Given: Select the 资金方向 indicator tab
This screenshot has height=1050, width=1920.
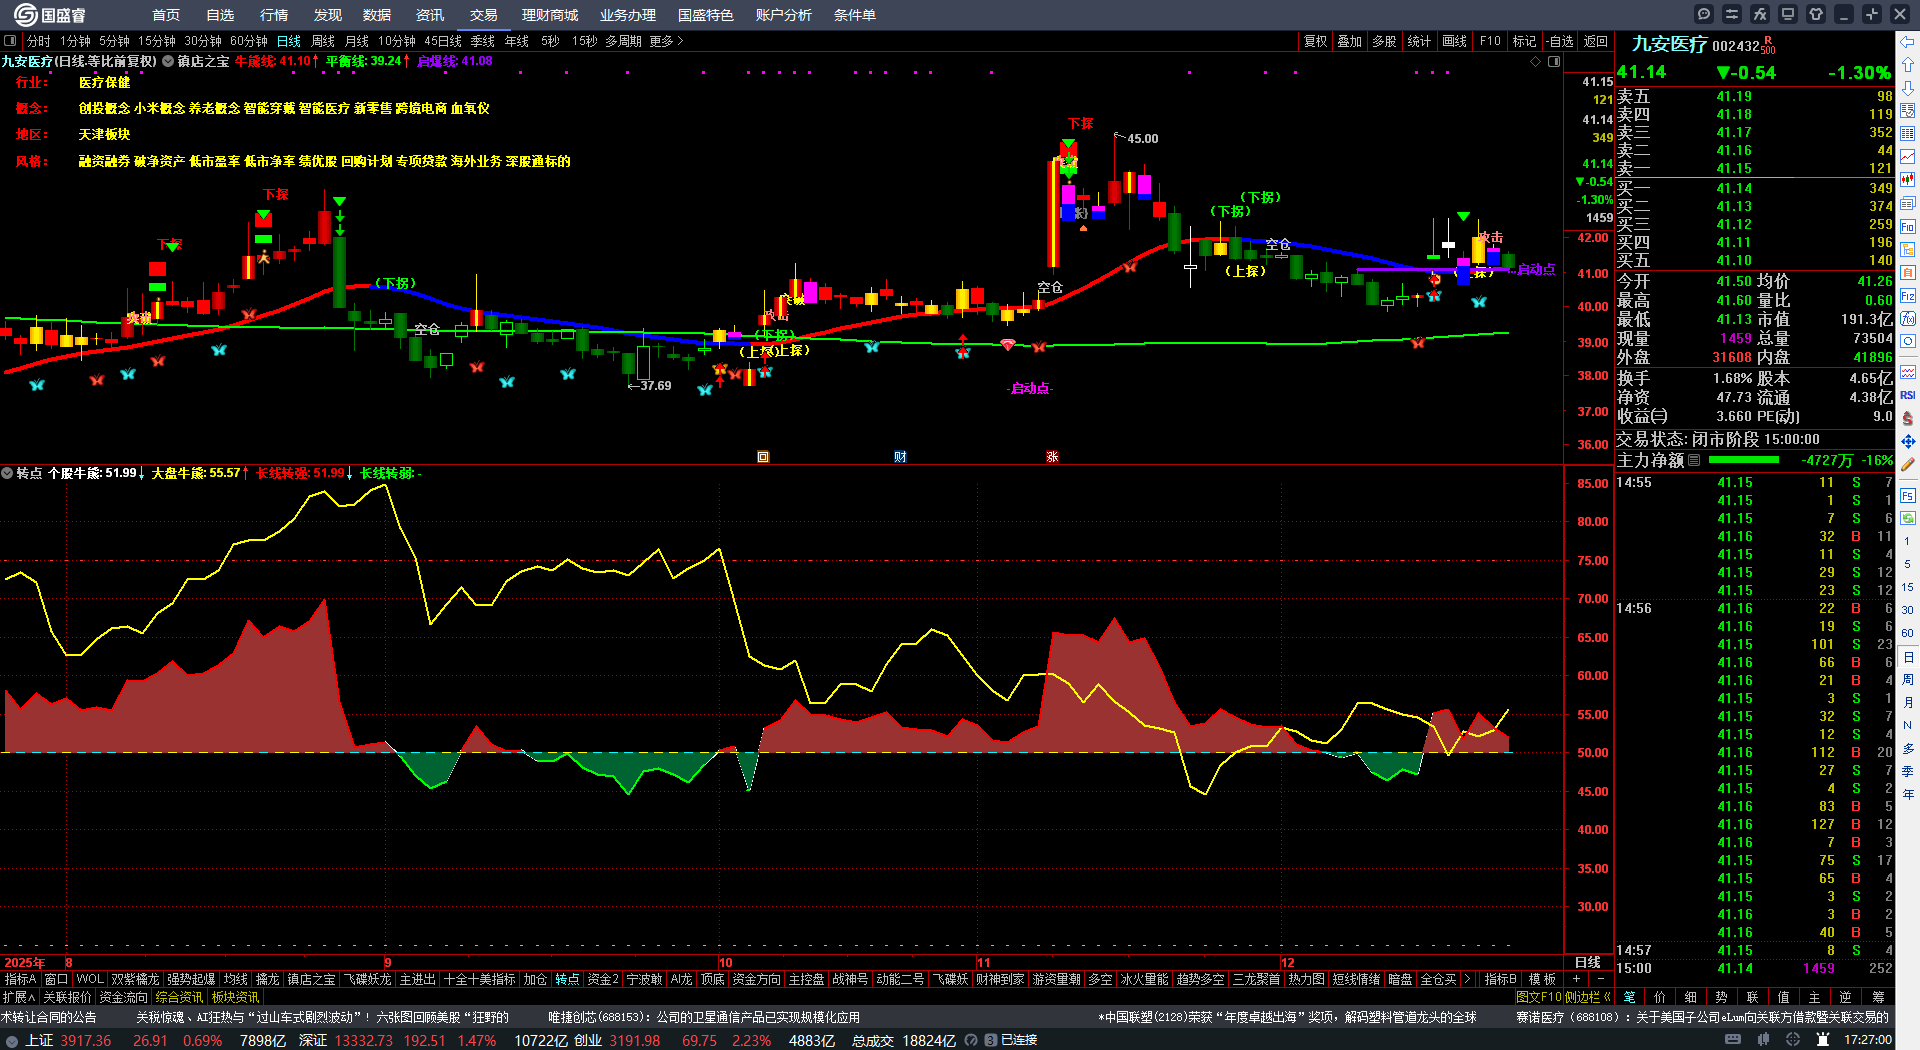Looking at the screenshot, I should pyautogui.click(x=756, y=979).
